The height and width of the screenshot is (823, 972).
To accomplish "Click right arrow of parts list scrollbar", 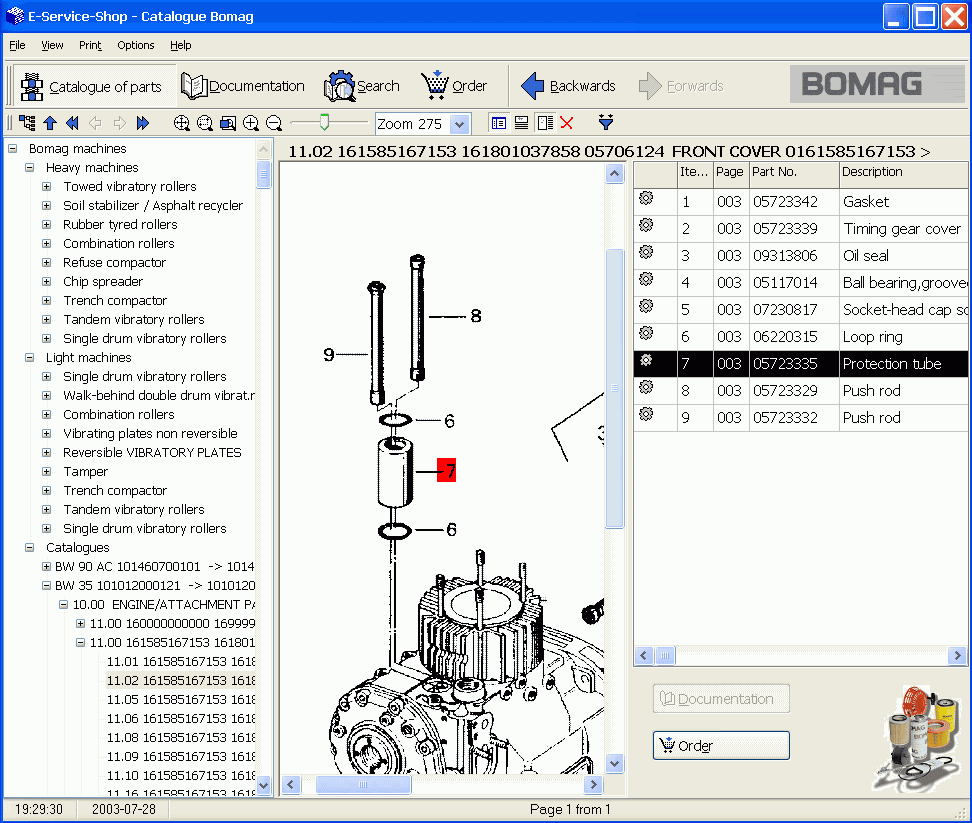I will pos(957,655).
